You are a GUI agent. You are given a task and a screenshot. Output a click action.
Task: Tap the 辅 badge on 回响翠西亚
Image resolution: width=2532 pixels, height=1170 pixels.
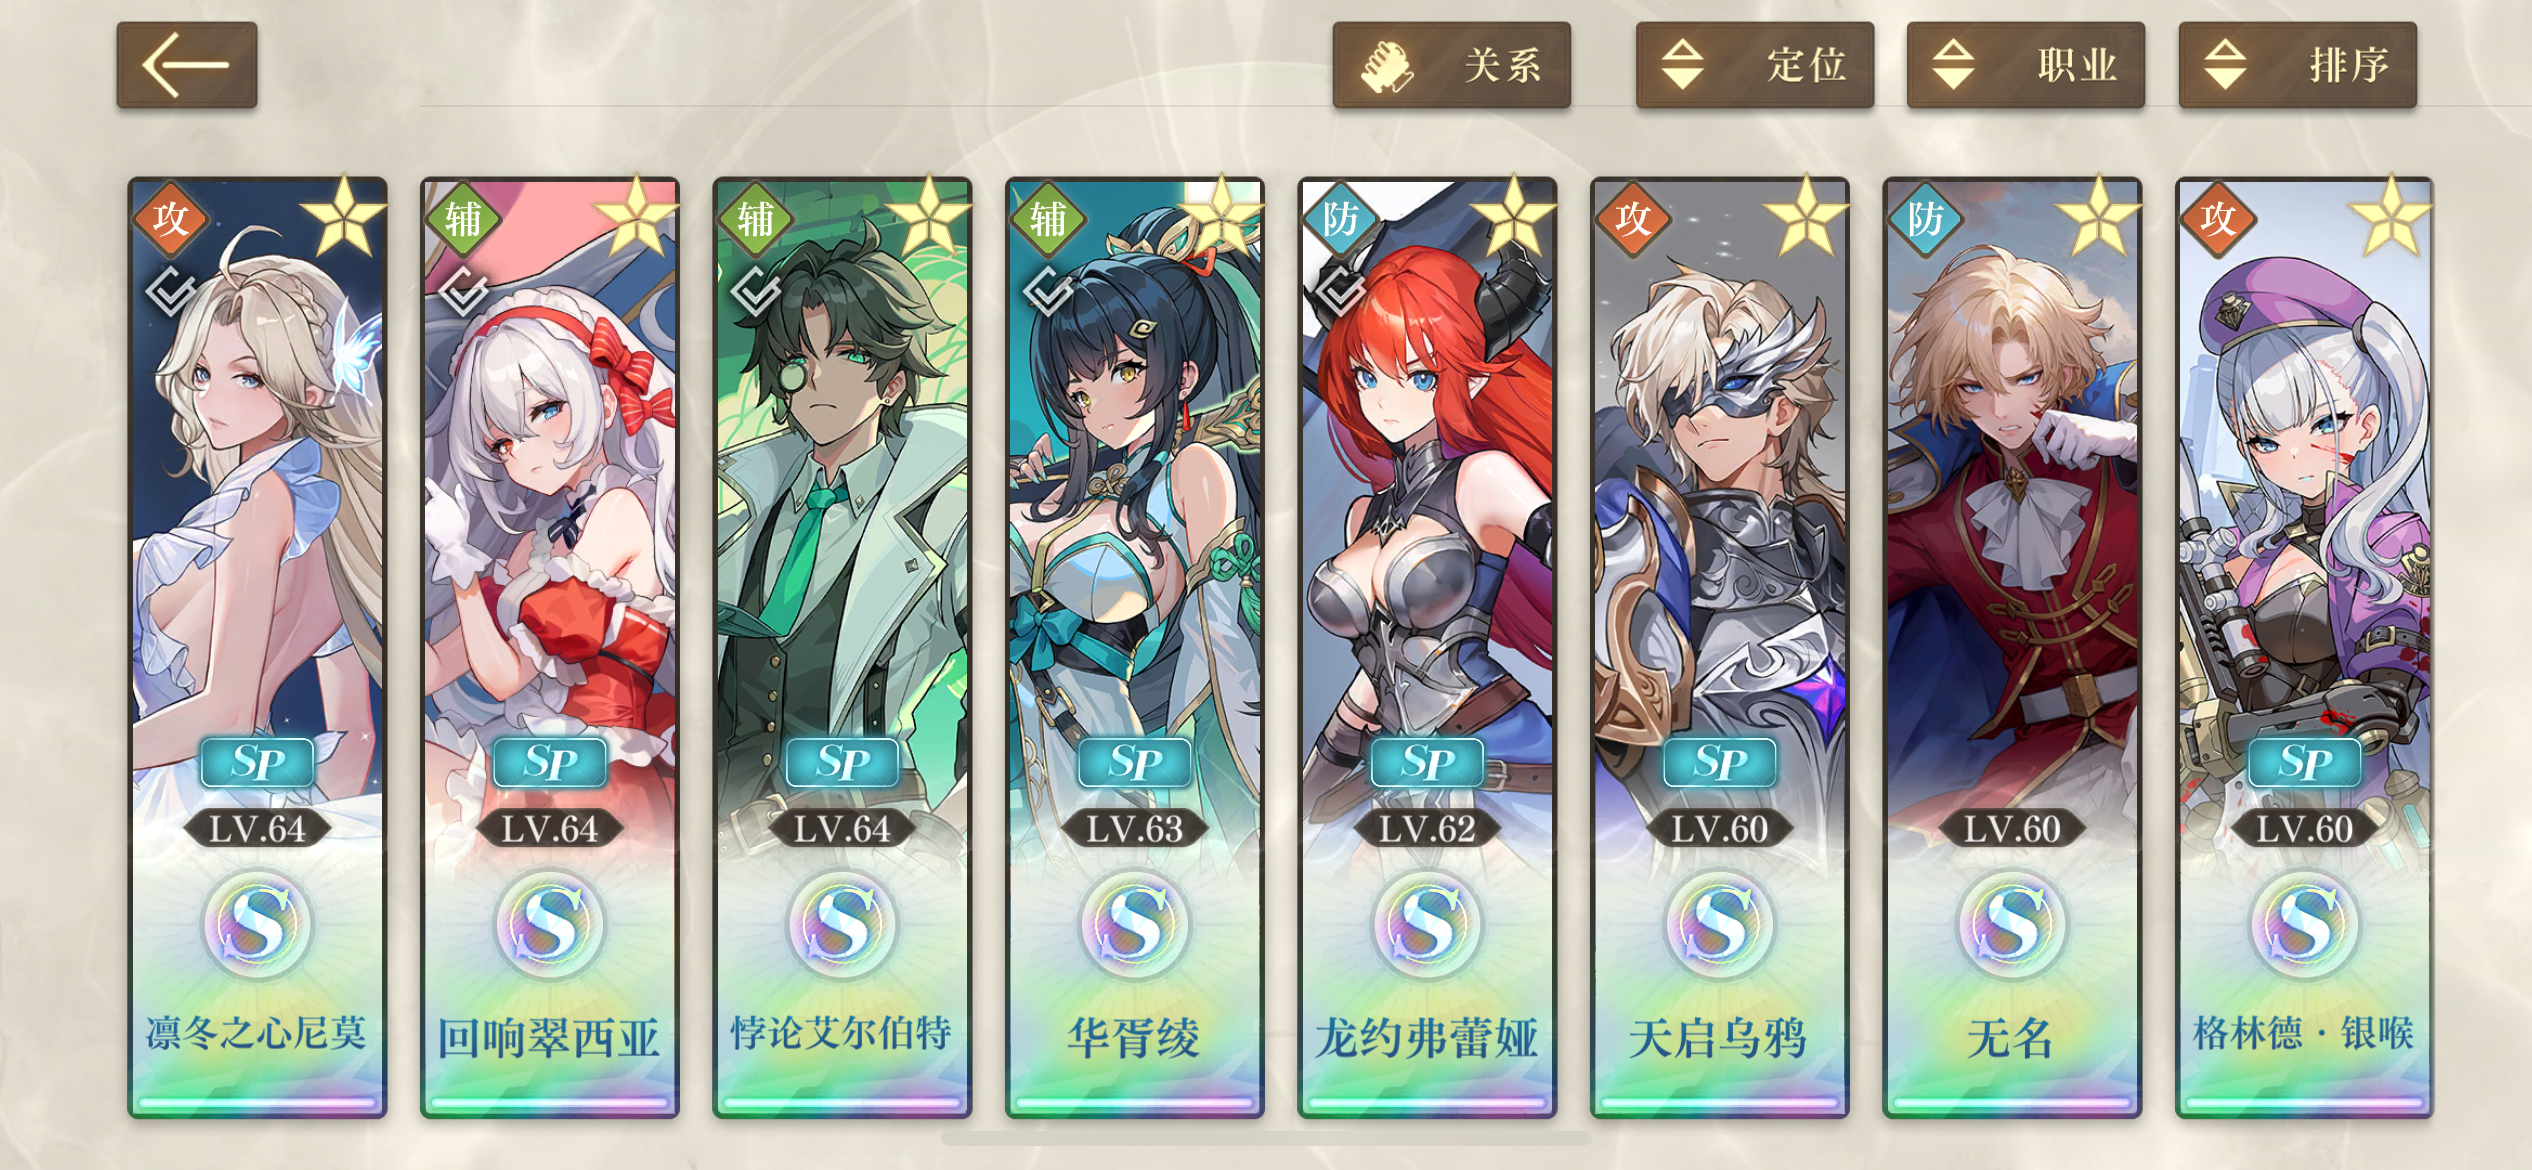pyautogui.click(x=463, y=218)
